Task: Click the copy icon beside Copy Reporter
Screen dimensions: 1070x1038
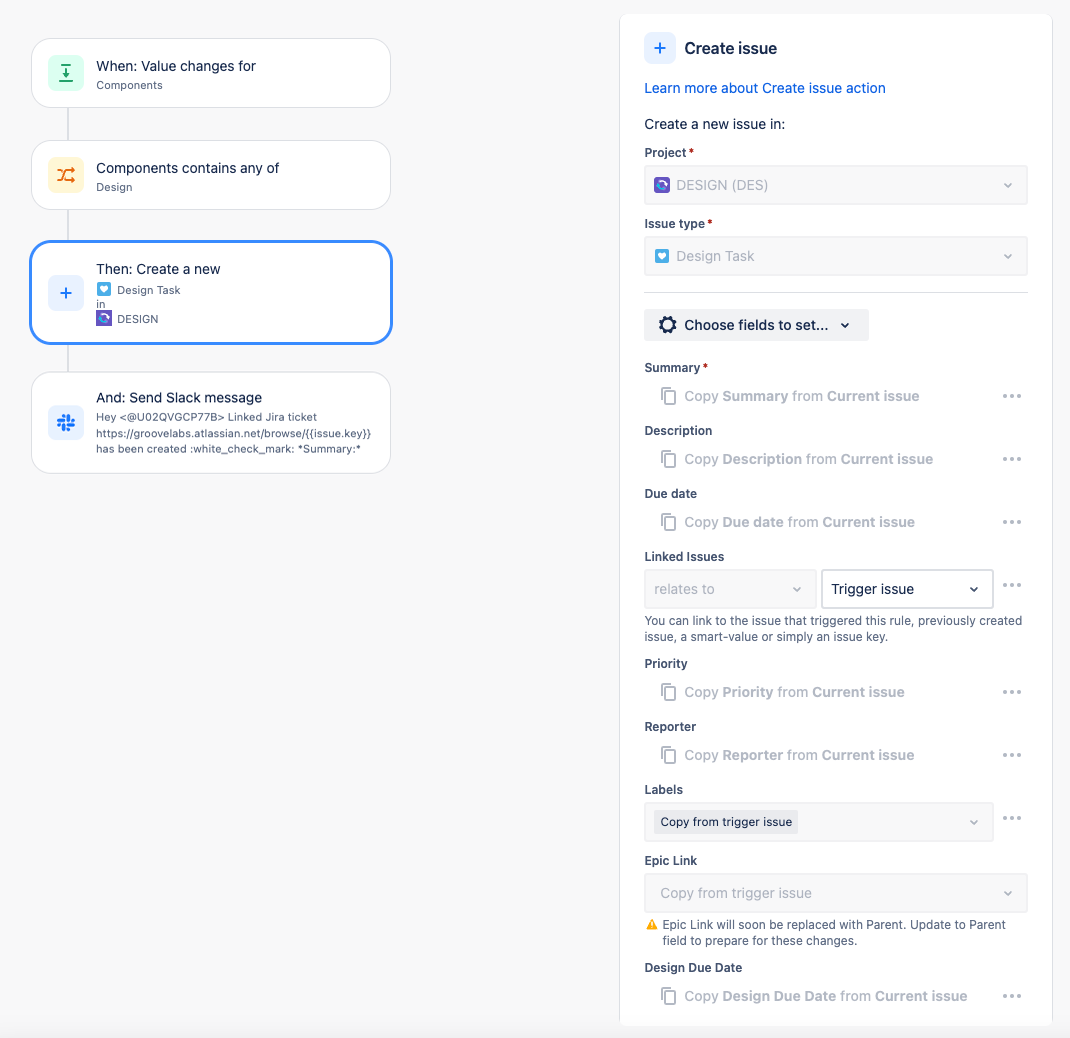Action: [670, 755]
